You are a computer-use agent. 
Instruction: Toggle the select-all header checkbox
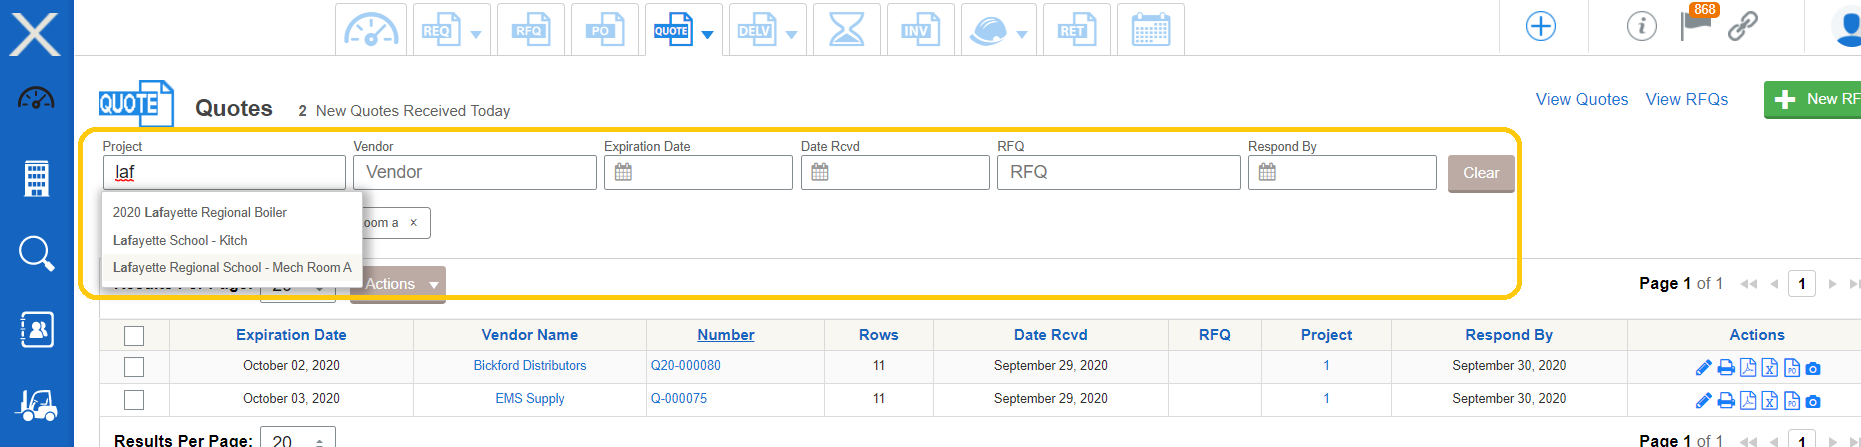tap(134, 336)
